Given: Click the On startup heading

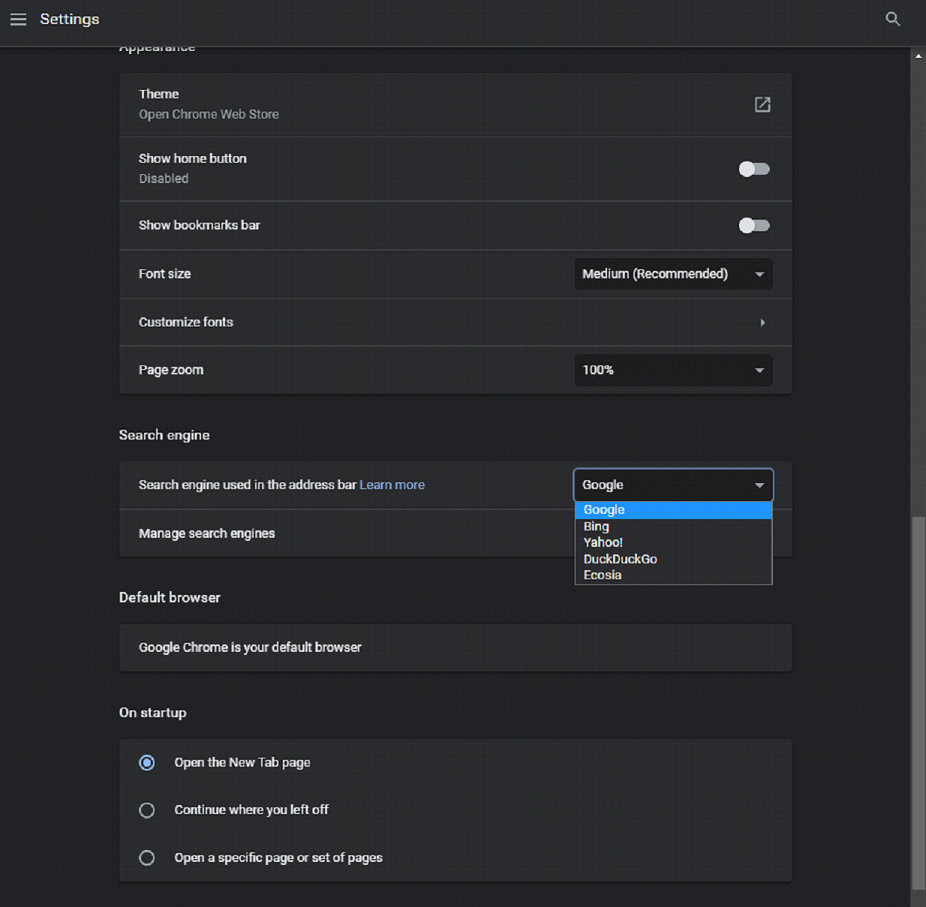Looking at the screenshot, I should [x=153, y=713].
